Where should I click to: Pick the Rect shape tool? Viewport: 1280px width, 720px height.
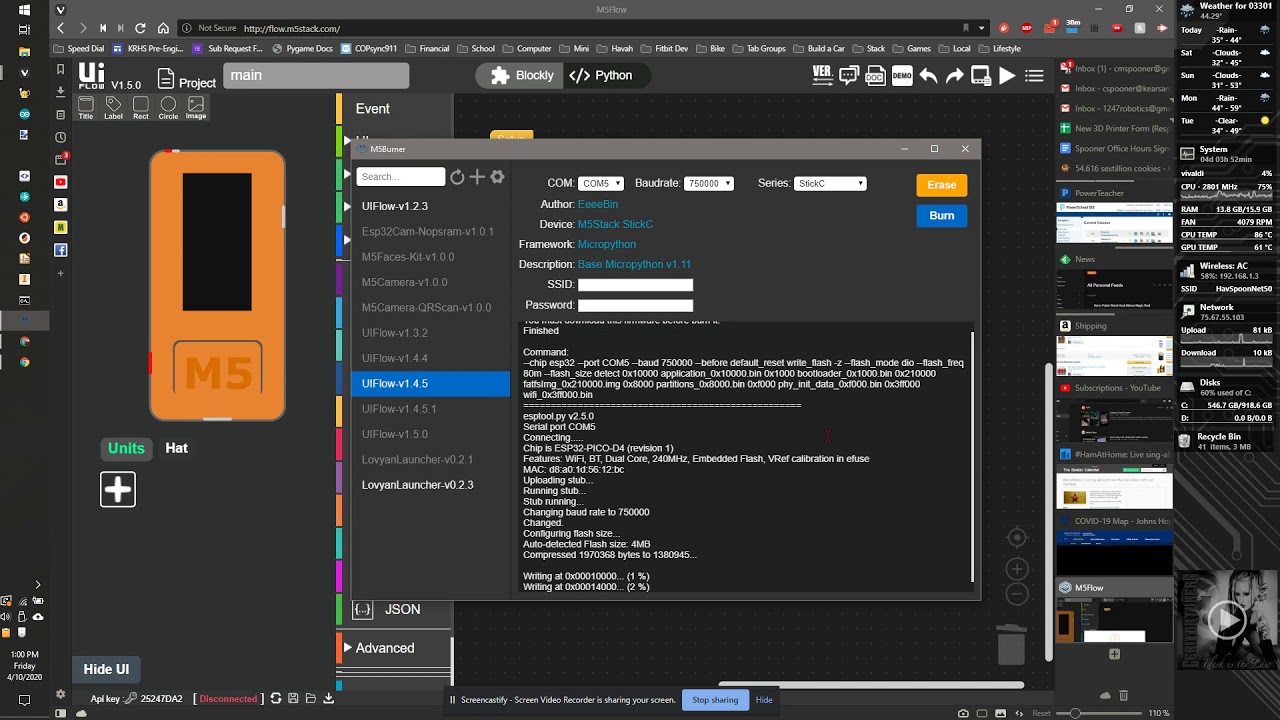(x=141, y=108)
